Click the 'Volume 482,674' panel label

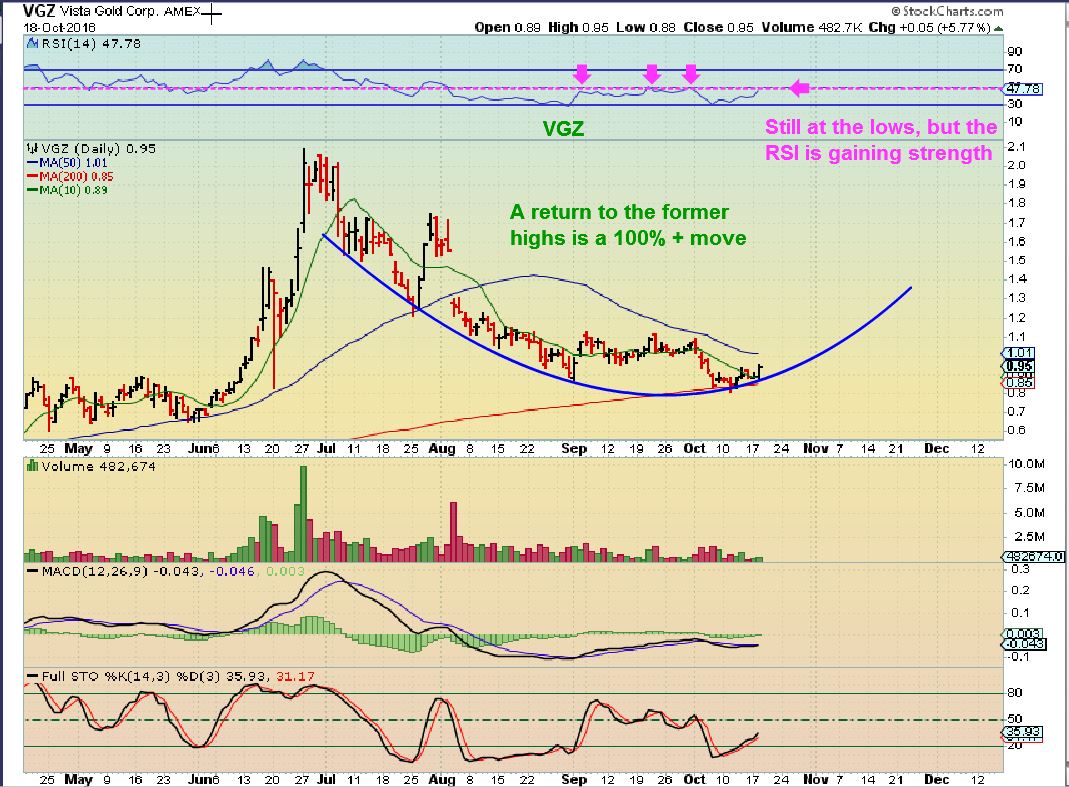(98, 466)
